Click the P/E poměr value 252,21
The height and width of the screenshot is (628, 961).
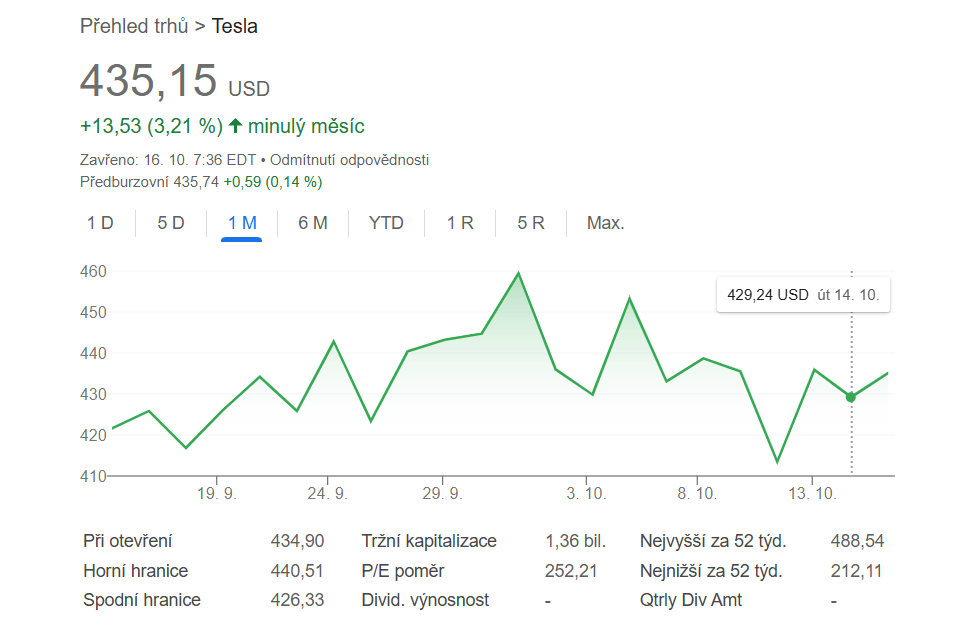575,571
